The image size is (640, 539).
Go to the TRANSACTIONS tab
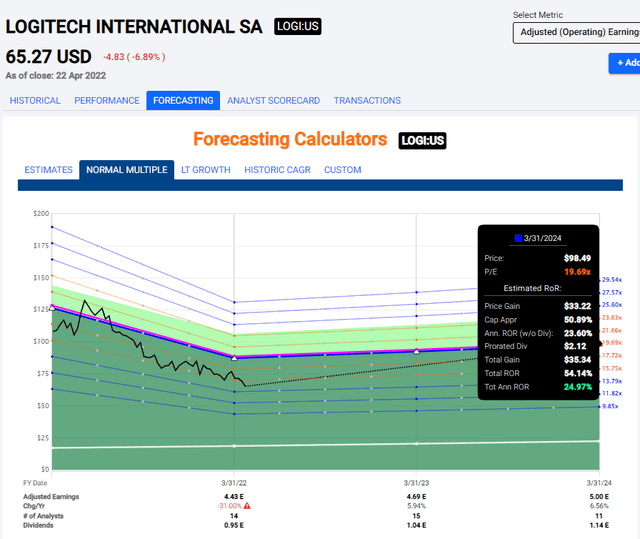[x=367, y=100]
